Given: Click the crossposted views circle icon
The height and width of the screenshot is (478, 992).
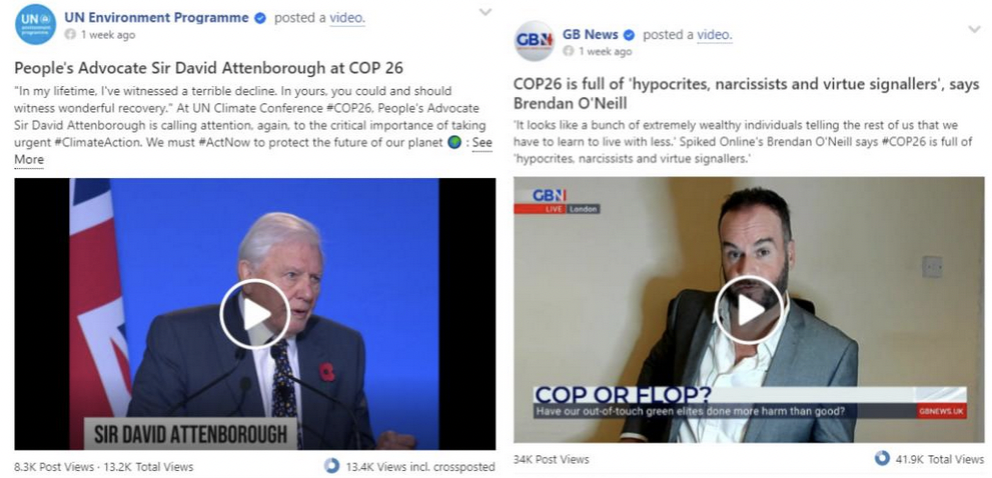Looking at the screenshot, I should 332,467.
